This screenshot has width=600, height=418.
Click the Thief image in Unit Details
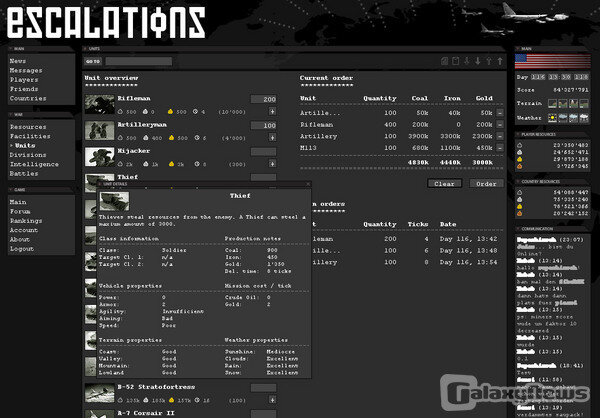coord(114,201)
